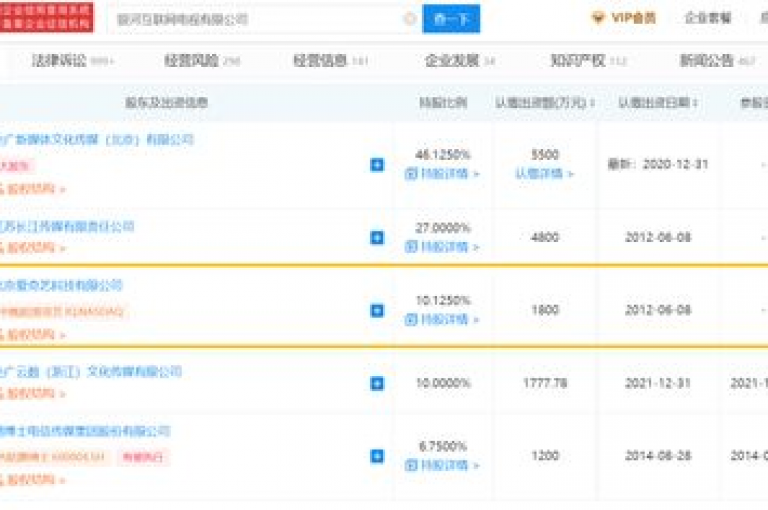Expand plus icon in 10.0000% shareholder row
The width and height of the screenshot is (768, 510).
click(377, 383)
